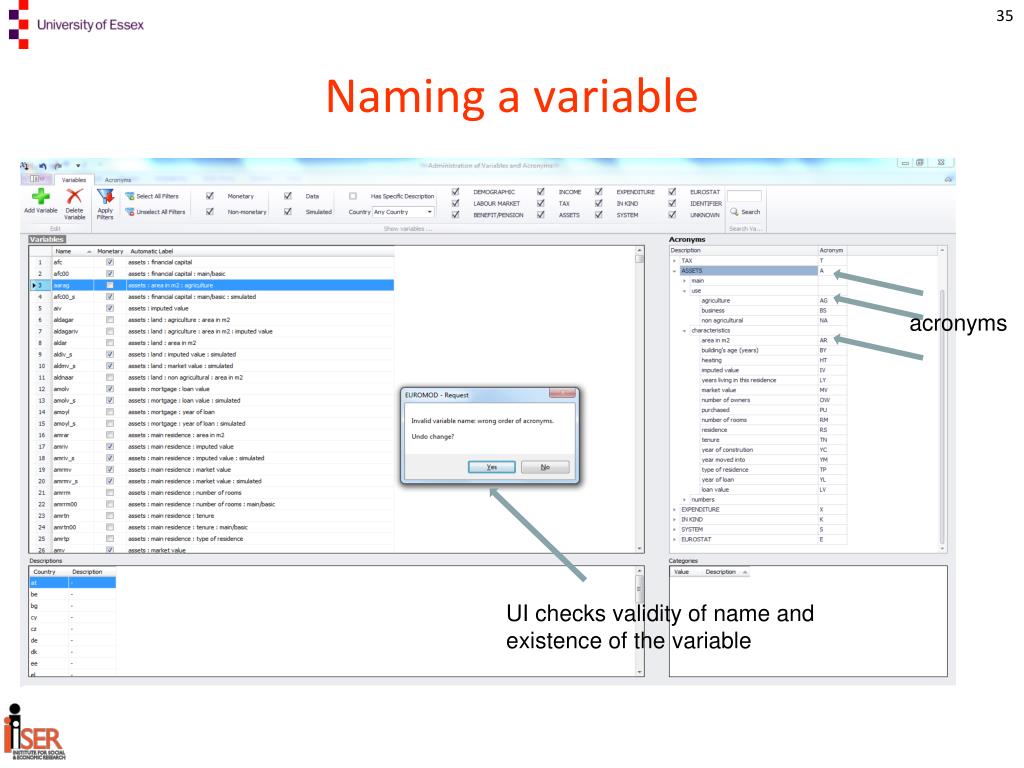Collapse the use node under ASSETS

click(x=684, y=291)
